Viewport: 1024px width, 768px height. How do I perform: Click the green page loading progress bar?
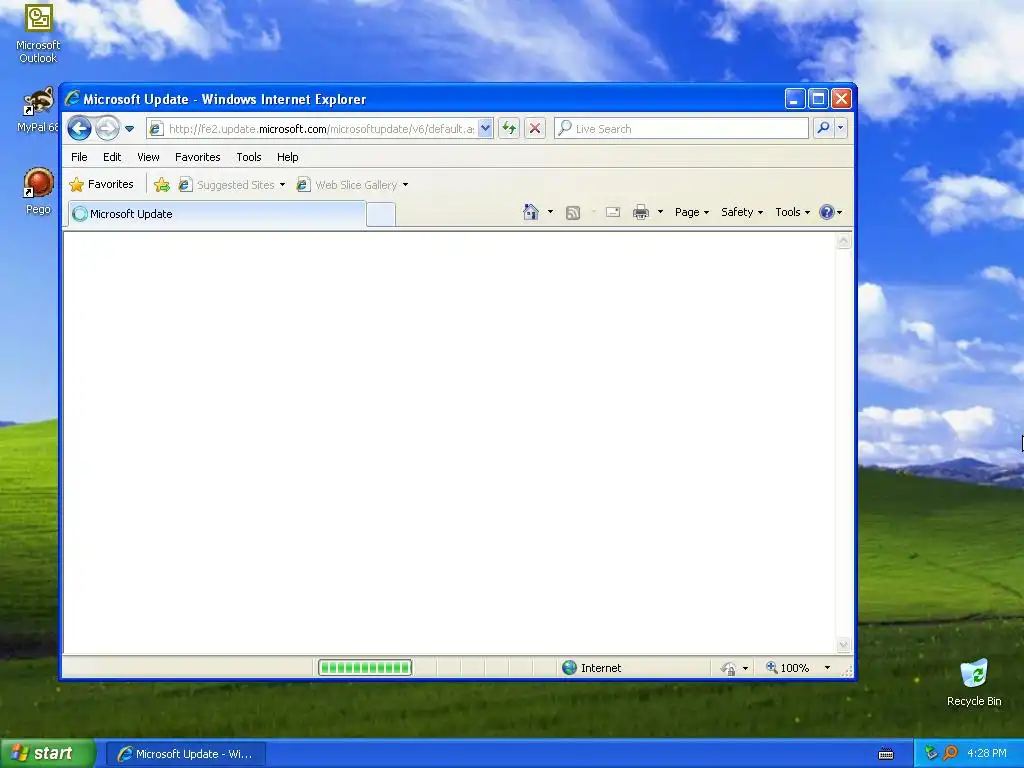[x=365, y=667]
